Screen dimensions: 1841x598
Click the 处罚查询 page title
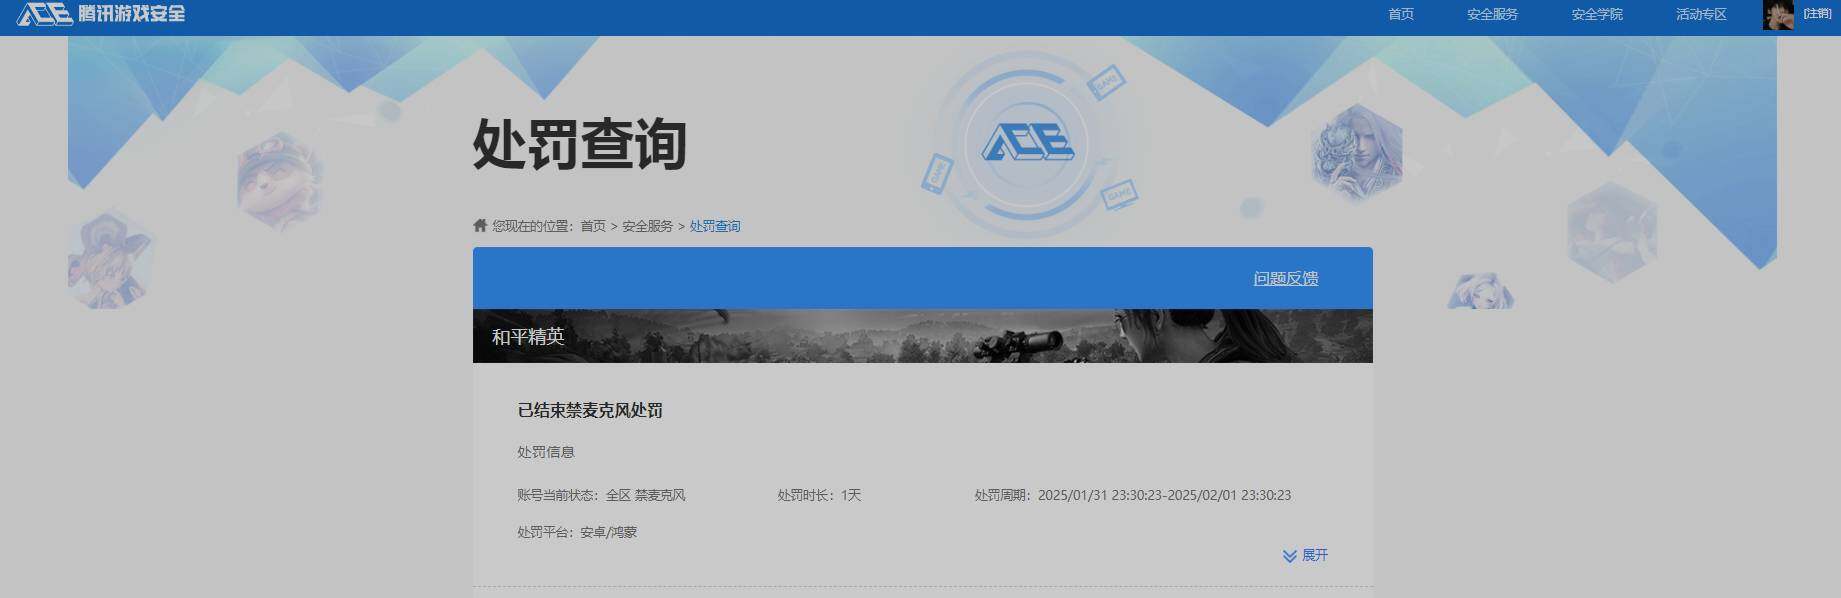(x=579, y=145)
